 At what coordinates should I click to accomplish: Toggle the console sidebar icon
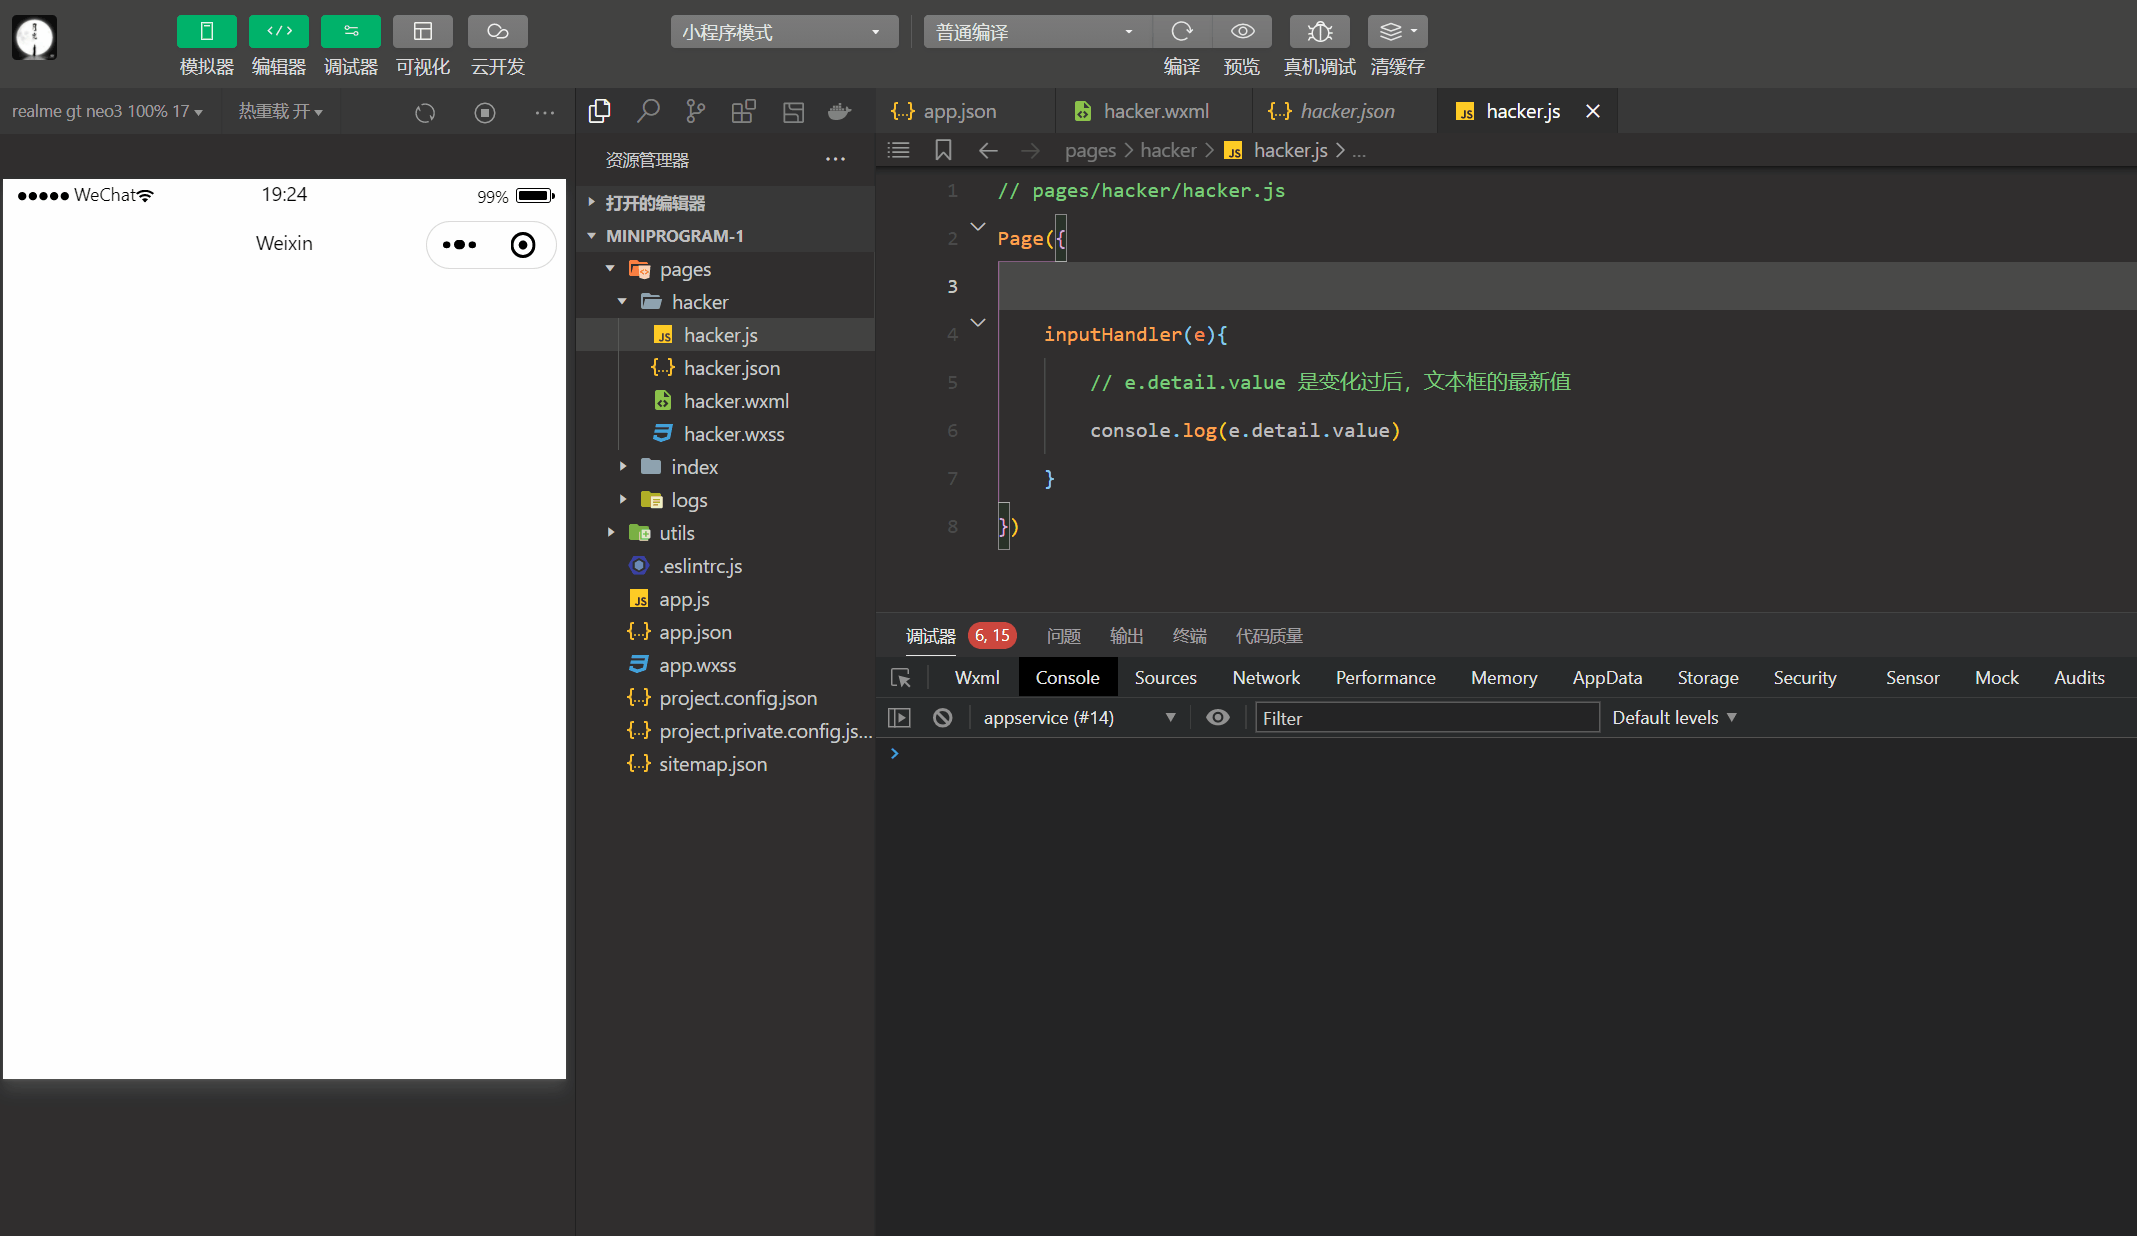tap(900, 718)
